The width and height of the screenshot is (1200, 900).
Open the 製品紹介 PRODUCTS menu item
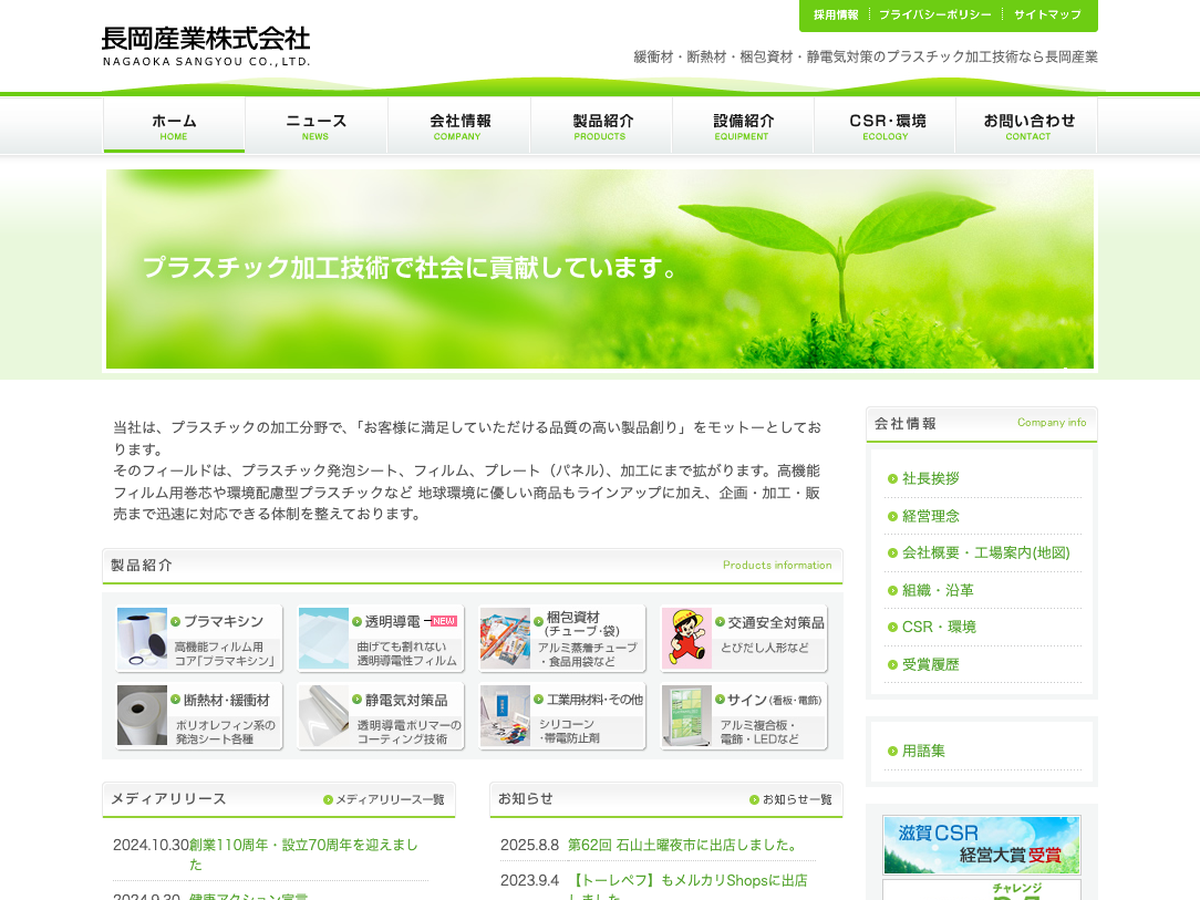point(601,126)
